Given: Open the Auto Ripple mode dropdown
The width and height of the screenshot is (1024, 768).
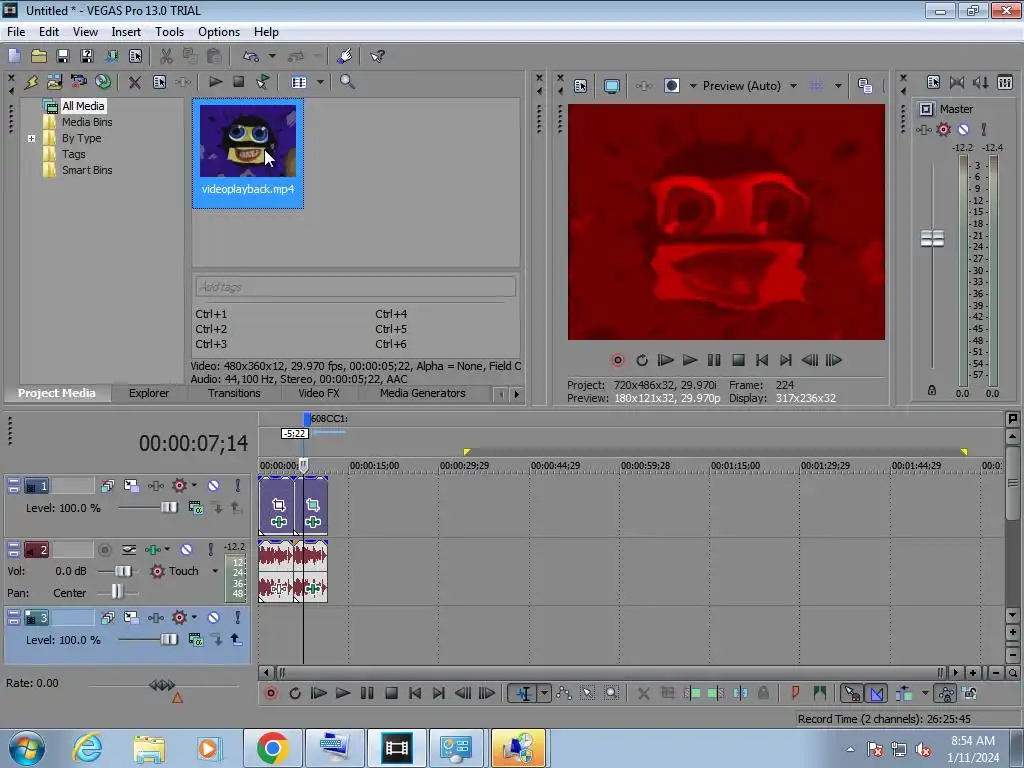Looking at the screenshot, I should 925,694.
